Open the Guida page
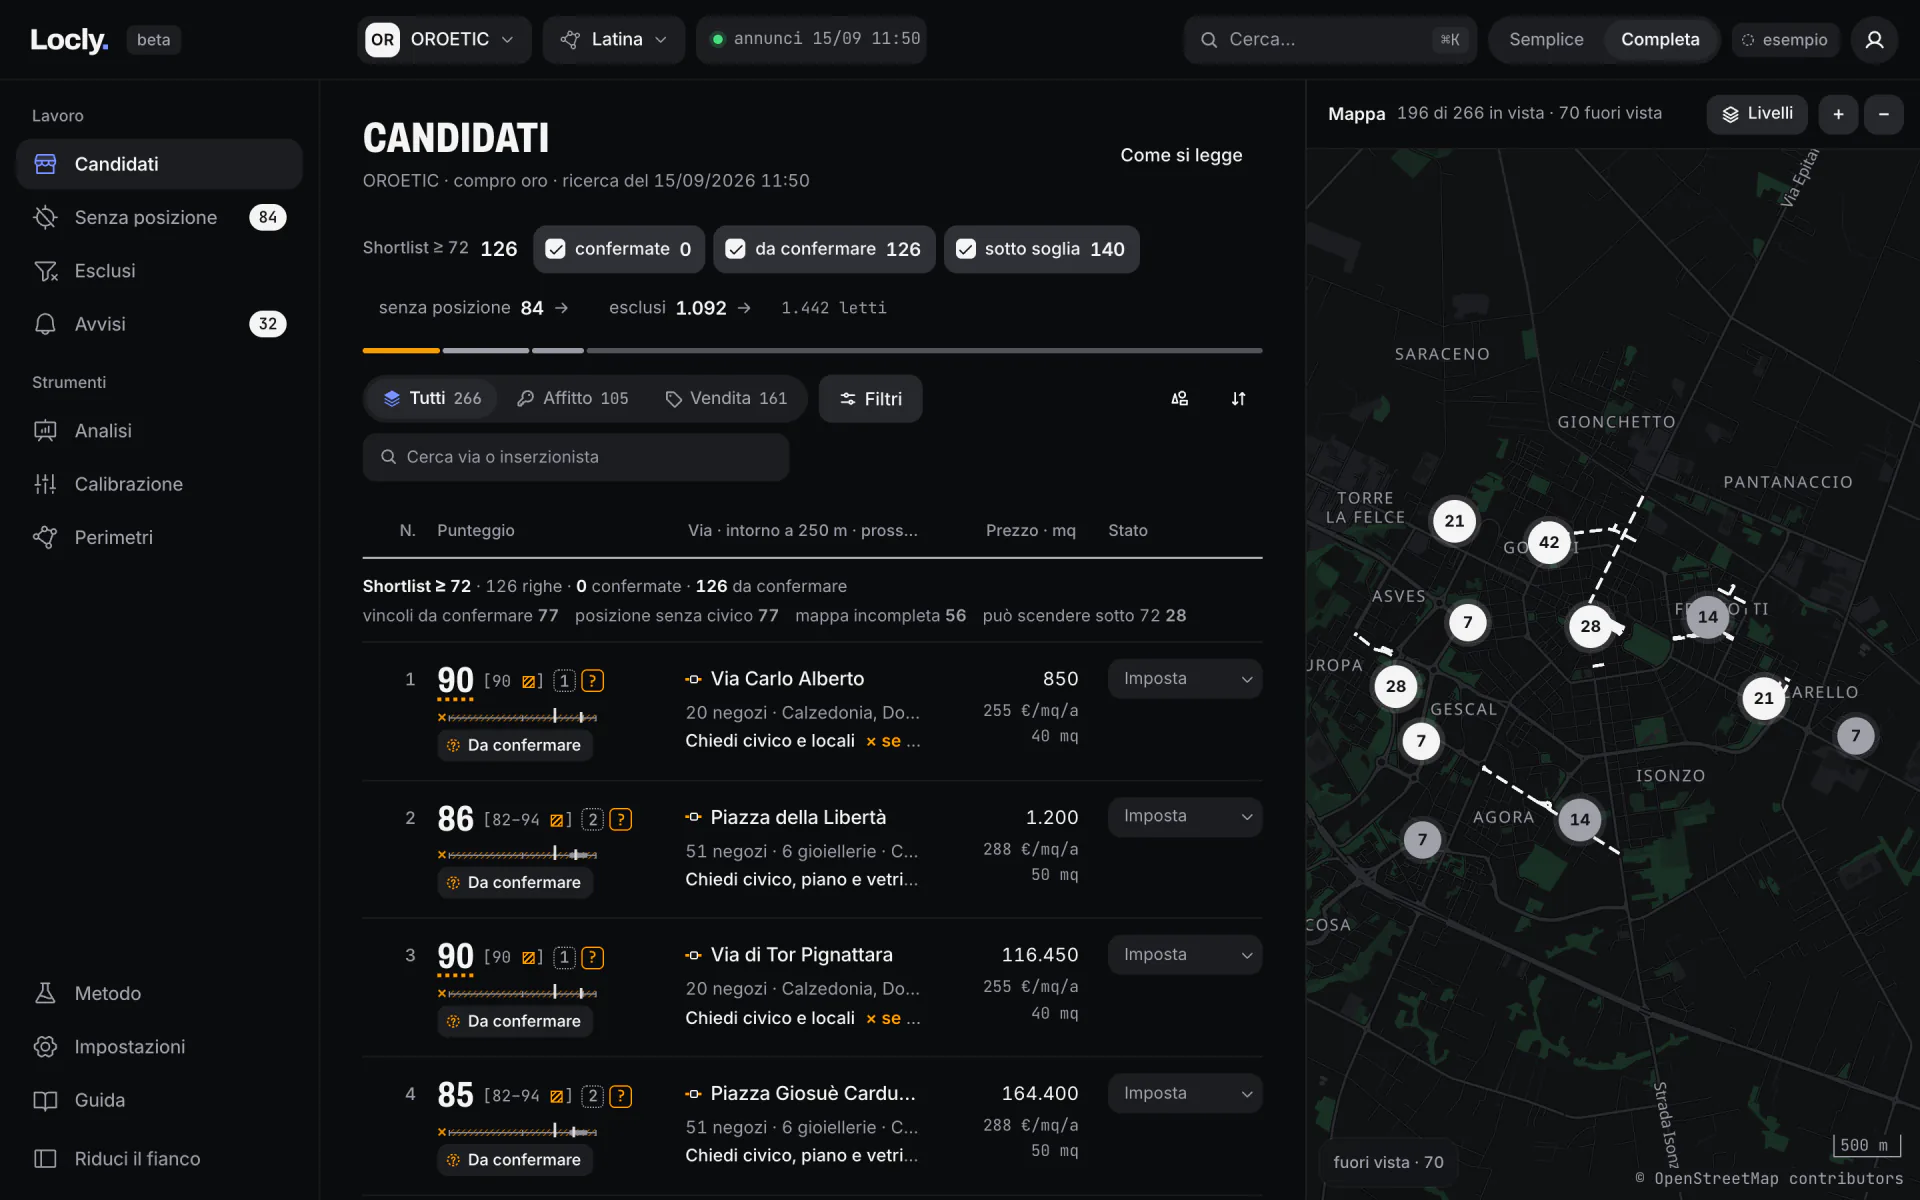 tap(159, 1100)
